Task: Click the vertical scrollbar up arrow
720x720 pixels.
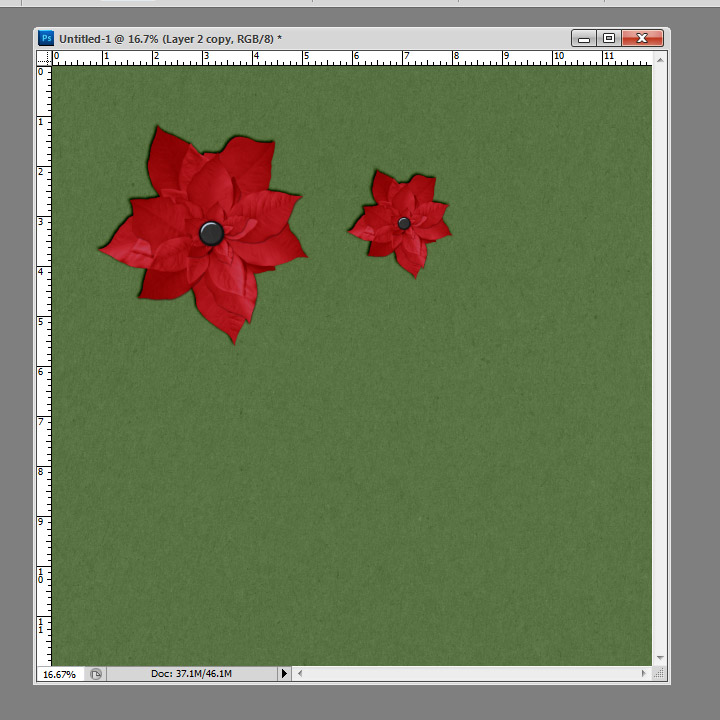Action: (660, 60)
